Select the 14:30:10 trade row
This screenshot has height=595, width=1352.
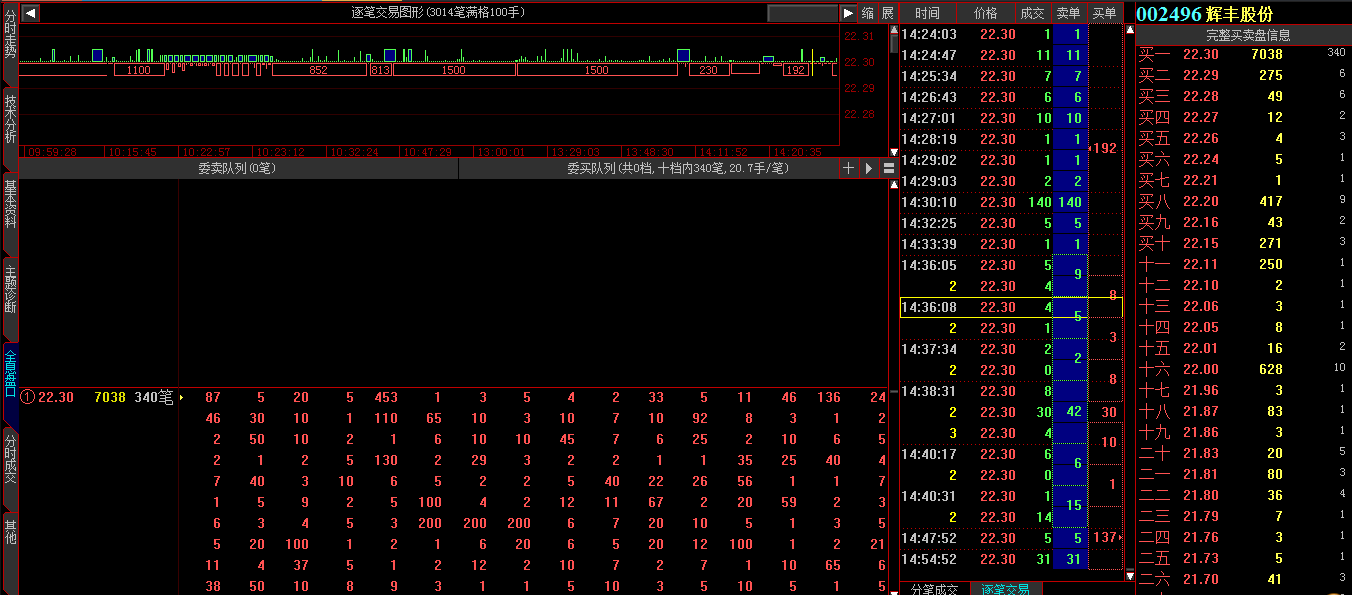(x=1011, y=202)
